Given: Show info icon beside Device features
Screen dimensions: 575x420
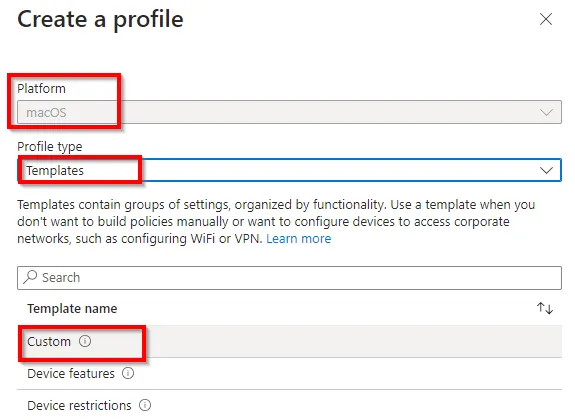Looking at the screenshot, I should [x=128, y=373].
